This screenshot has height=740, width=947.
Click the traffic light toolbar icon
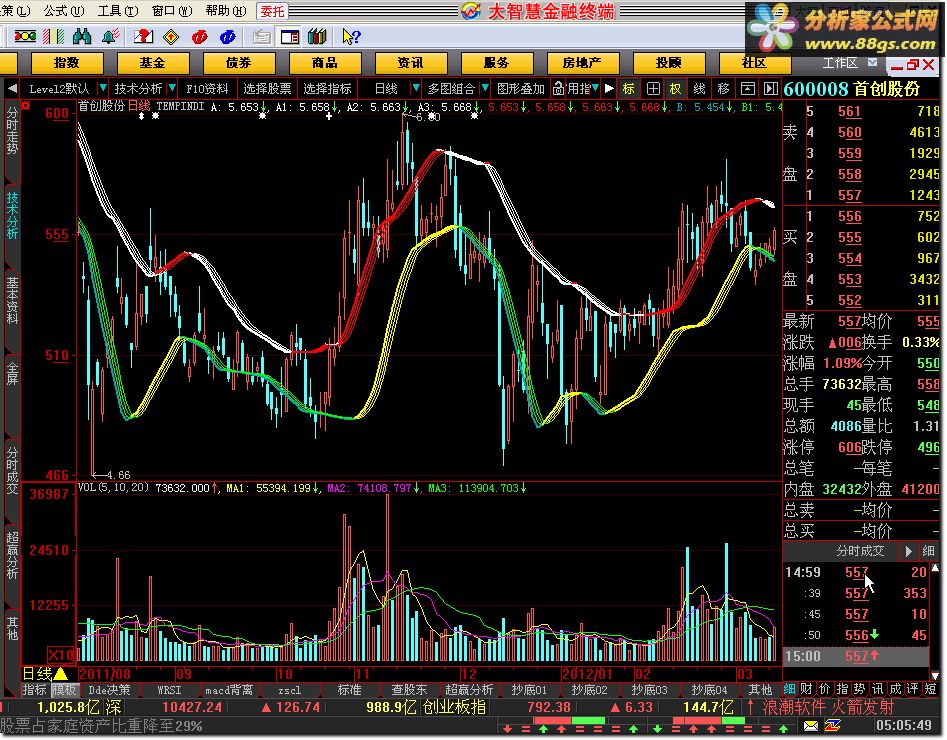(x=25, y=37)
